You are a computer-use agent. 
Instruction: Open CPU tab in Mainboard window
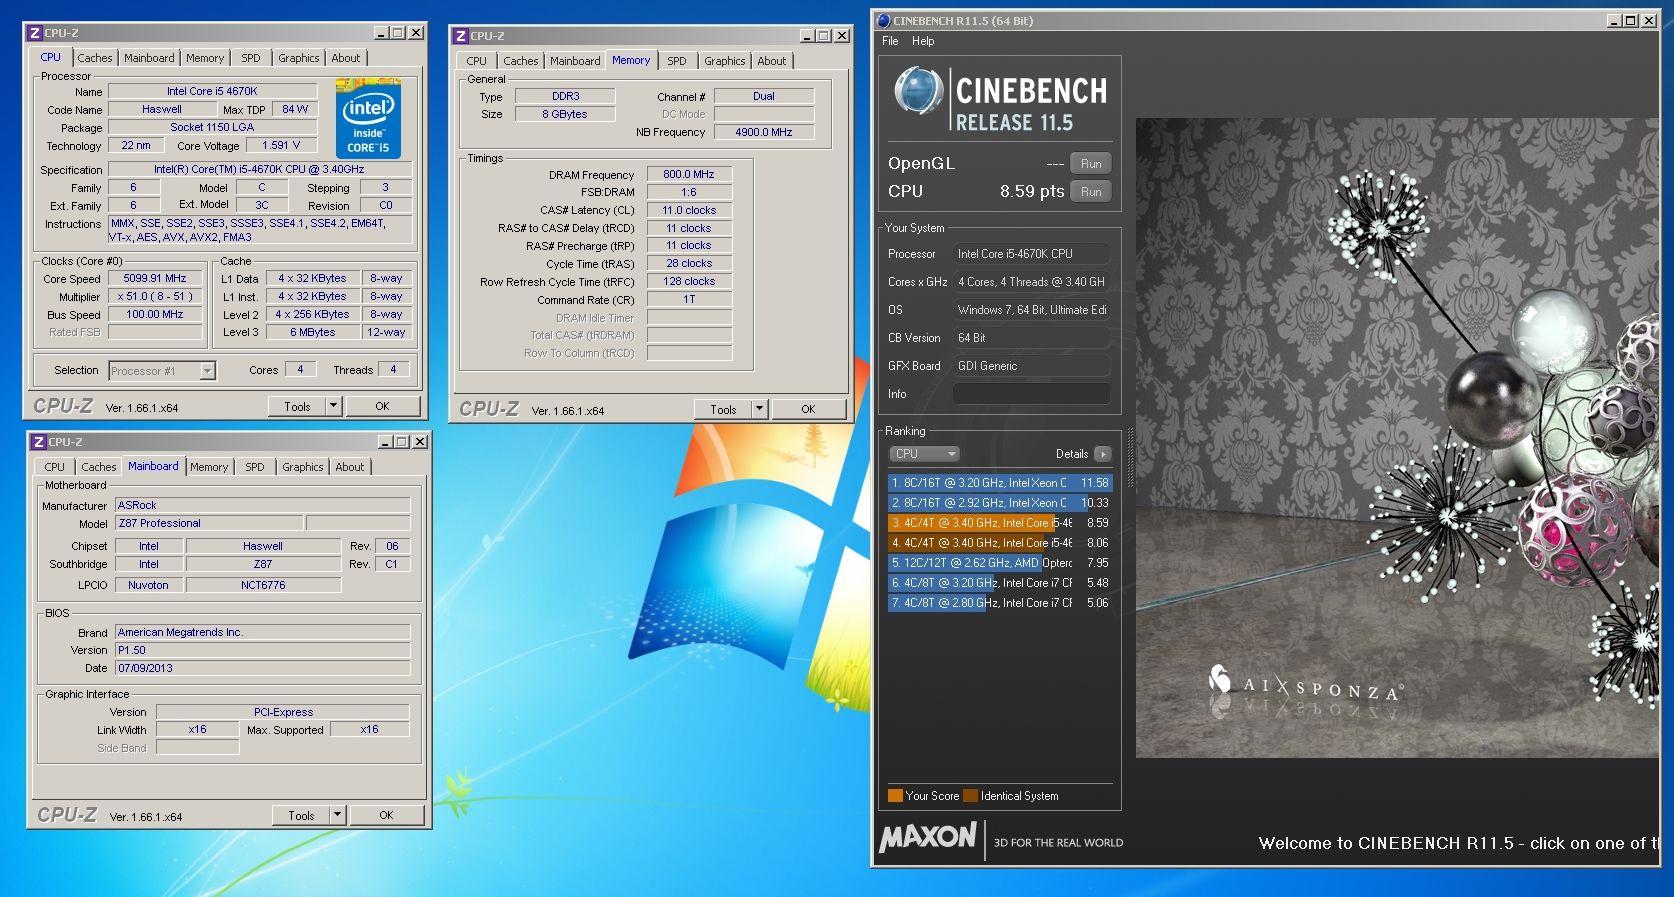pos(55,467)
